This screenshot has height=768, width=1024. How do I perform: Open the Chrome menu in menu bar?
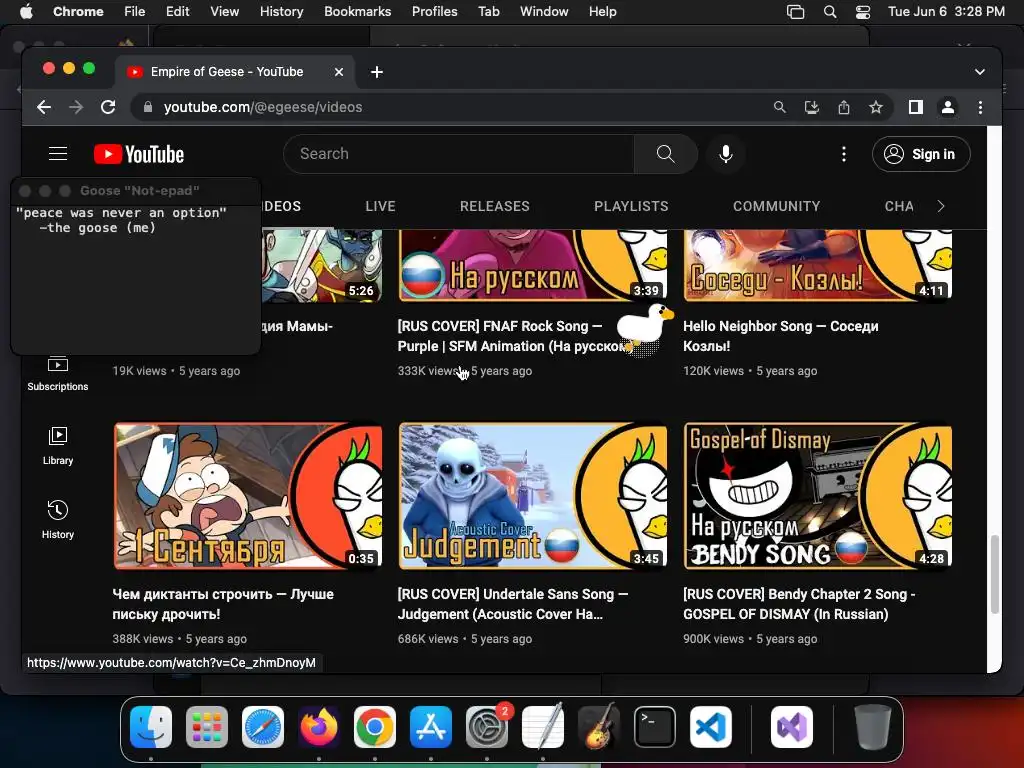pyautogui.click(x=78, y=12)
